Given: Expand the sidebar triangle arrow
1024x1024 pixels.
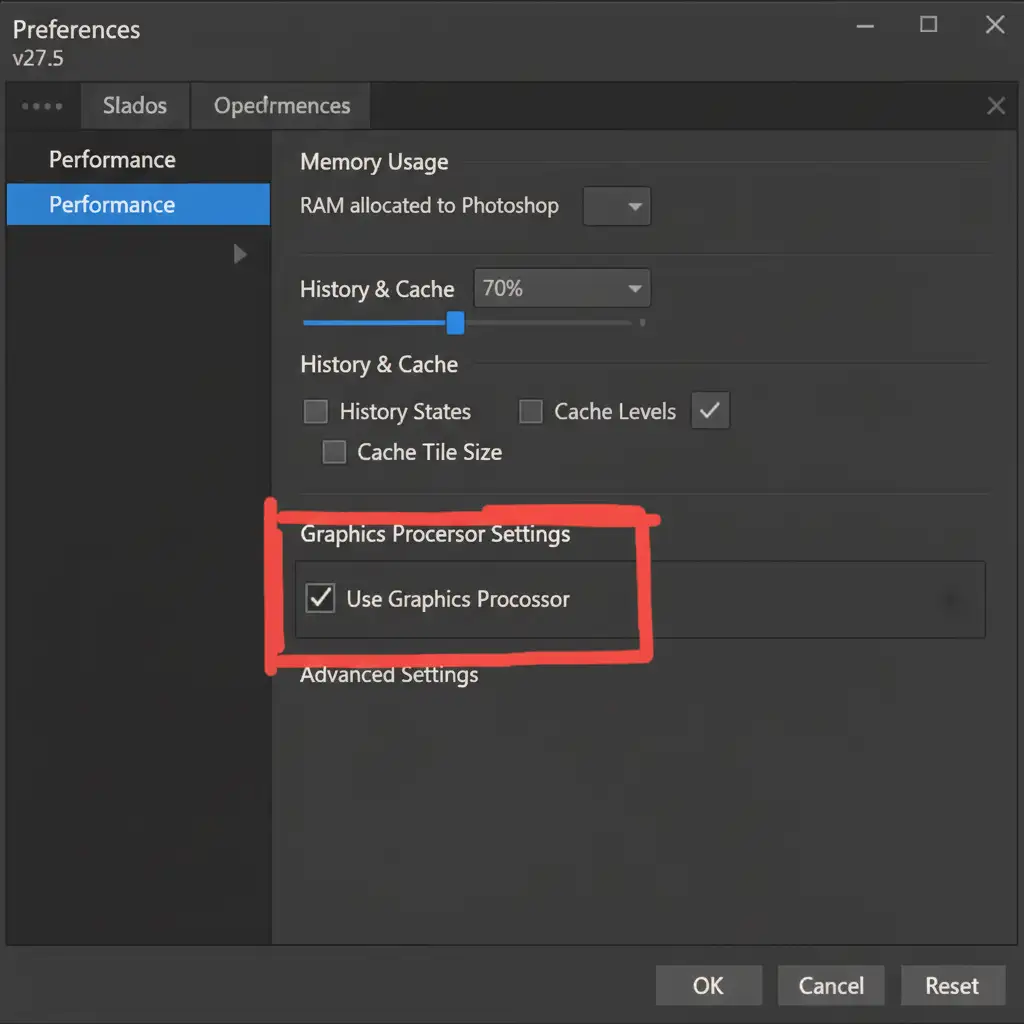Looking at the screenshot, I should (x=240, y=254).
